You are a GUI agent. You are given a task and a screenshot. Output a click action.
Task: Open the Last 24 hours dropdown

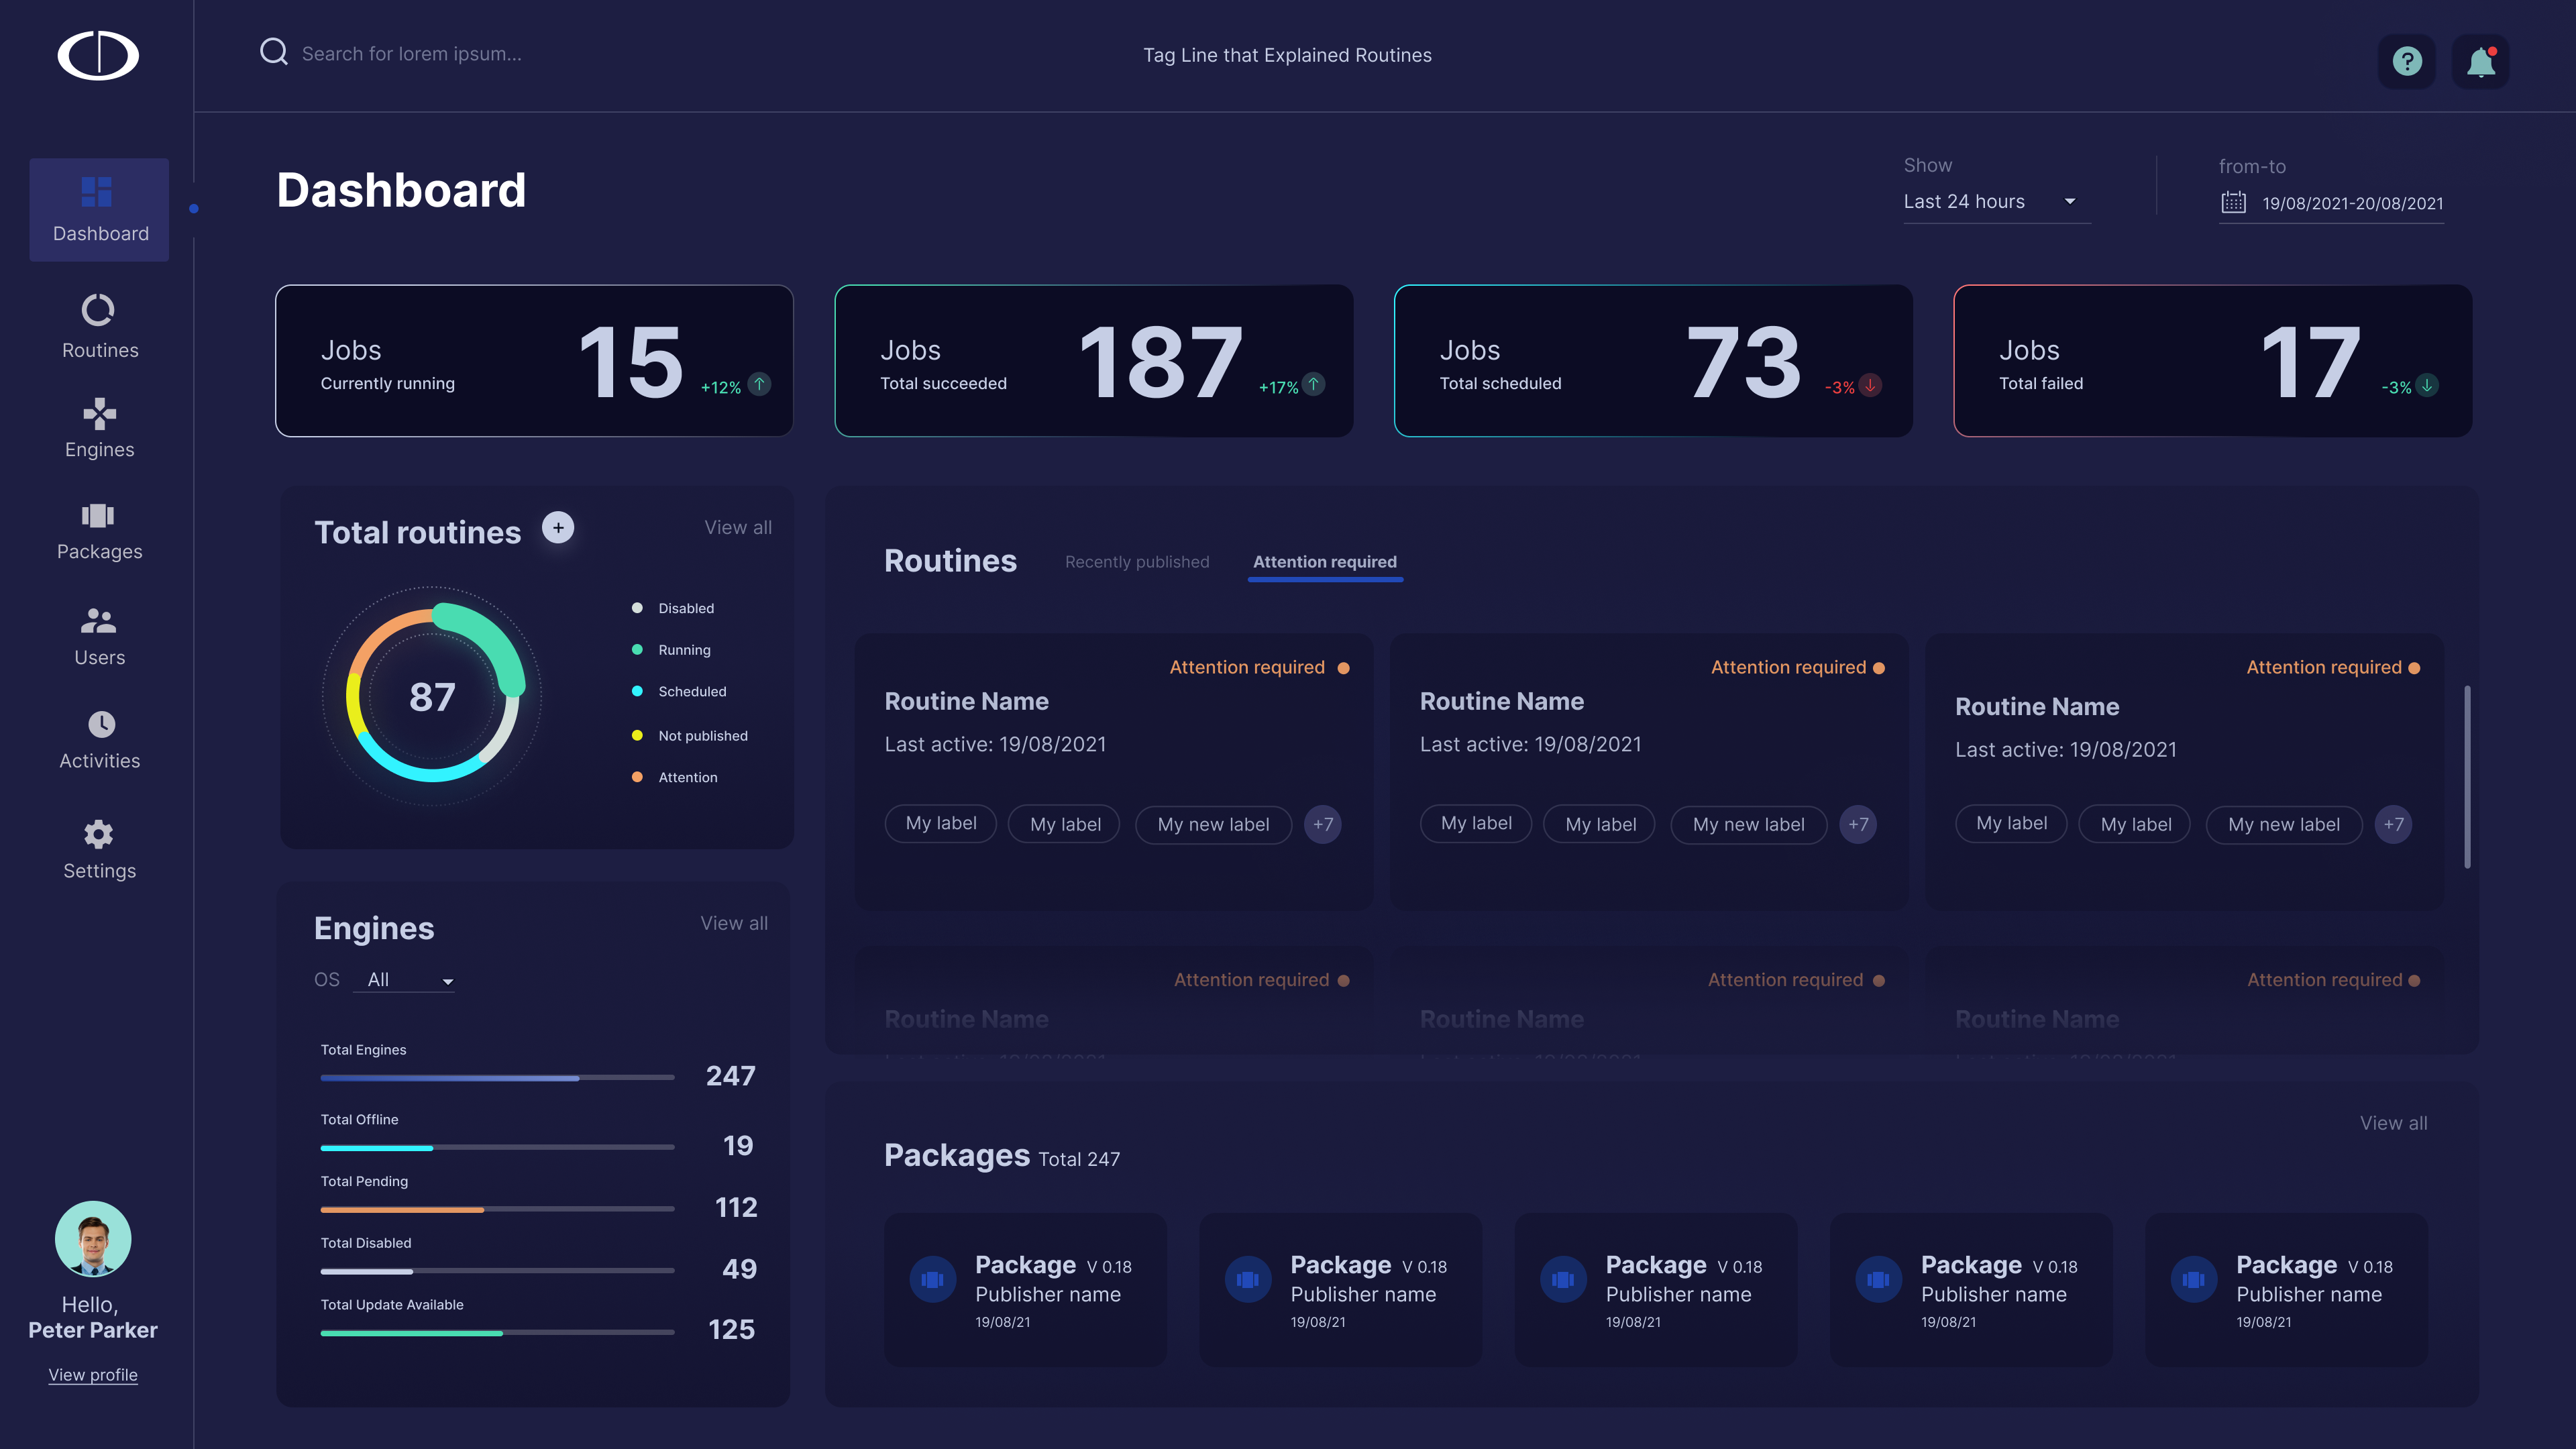1996,202
